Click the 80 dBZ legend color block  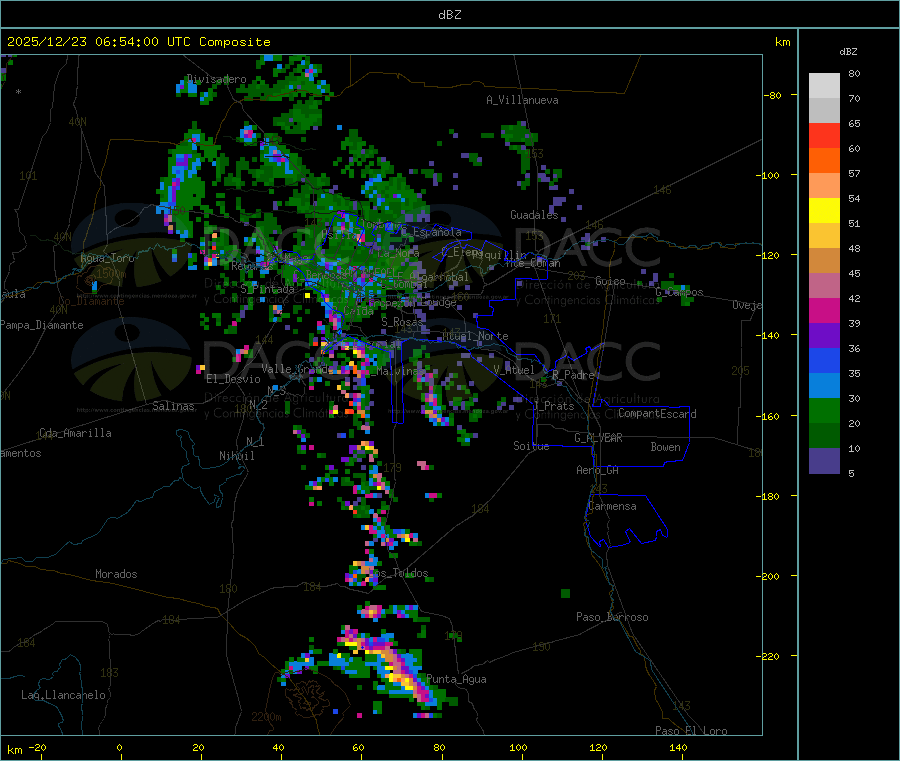824,86
